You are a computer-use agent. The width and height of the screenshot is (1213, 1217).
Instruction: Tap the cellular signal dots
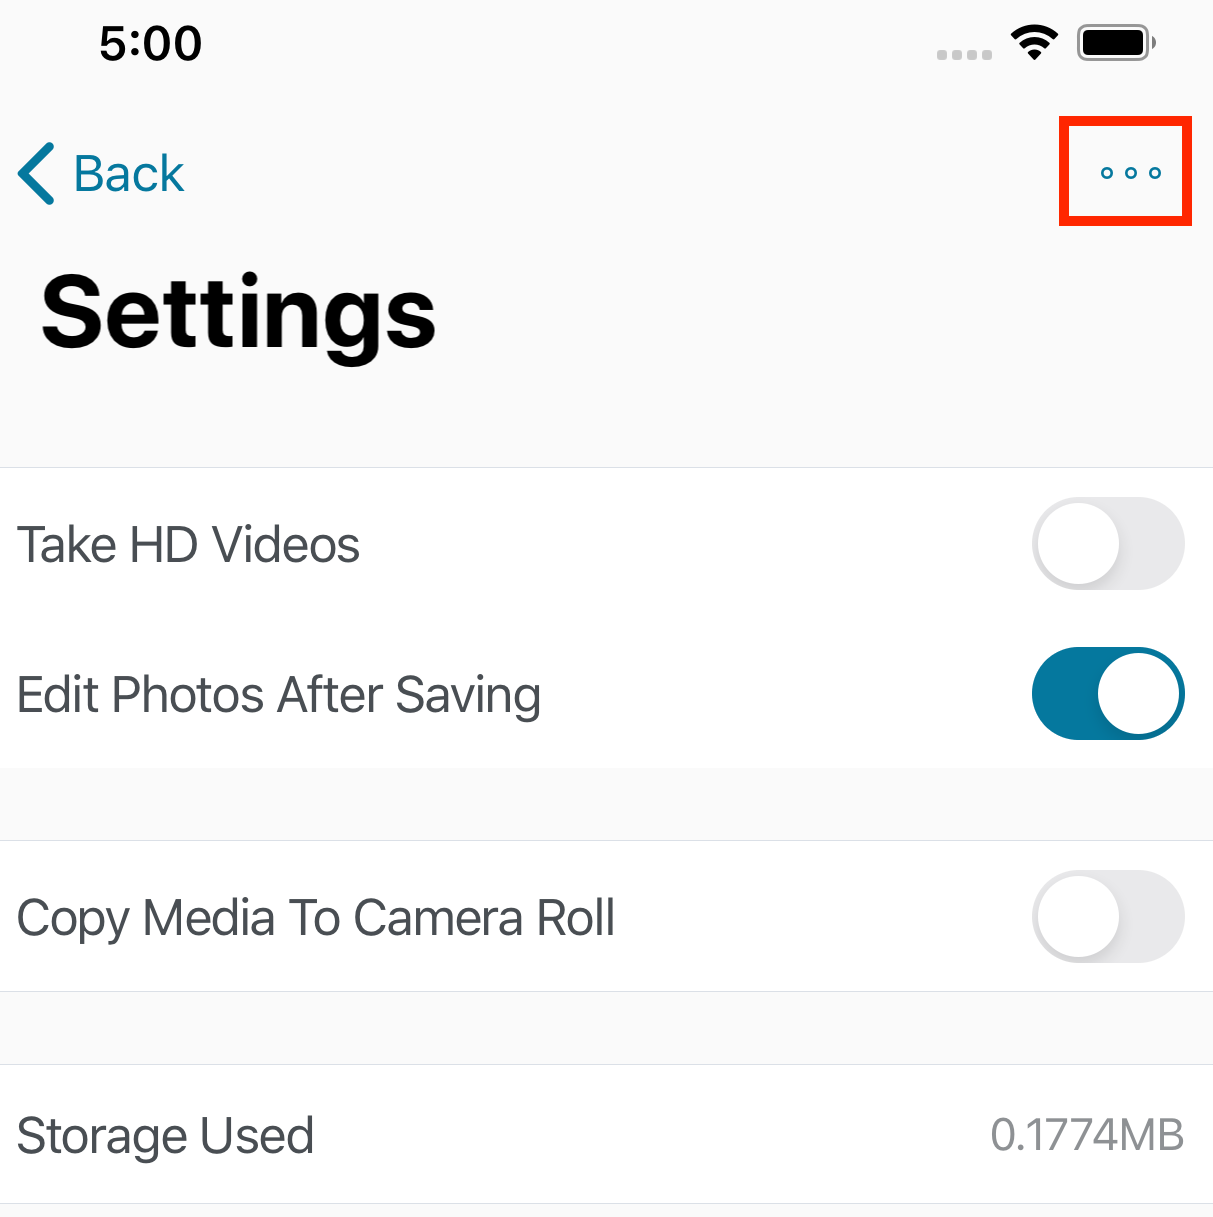click(964, 55)
